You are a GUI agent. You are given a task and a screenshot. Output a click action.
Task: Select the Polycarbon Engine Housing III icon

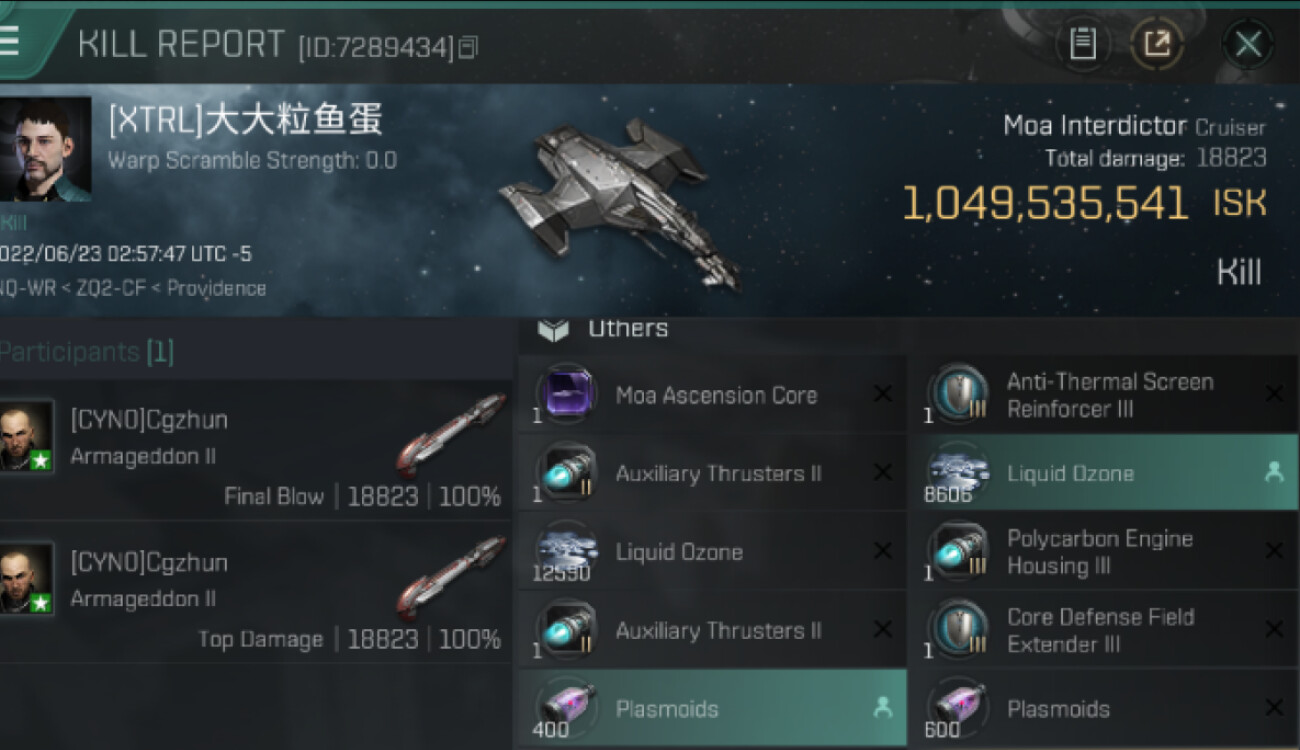[x=958, y=551]
